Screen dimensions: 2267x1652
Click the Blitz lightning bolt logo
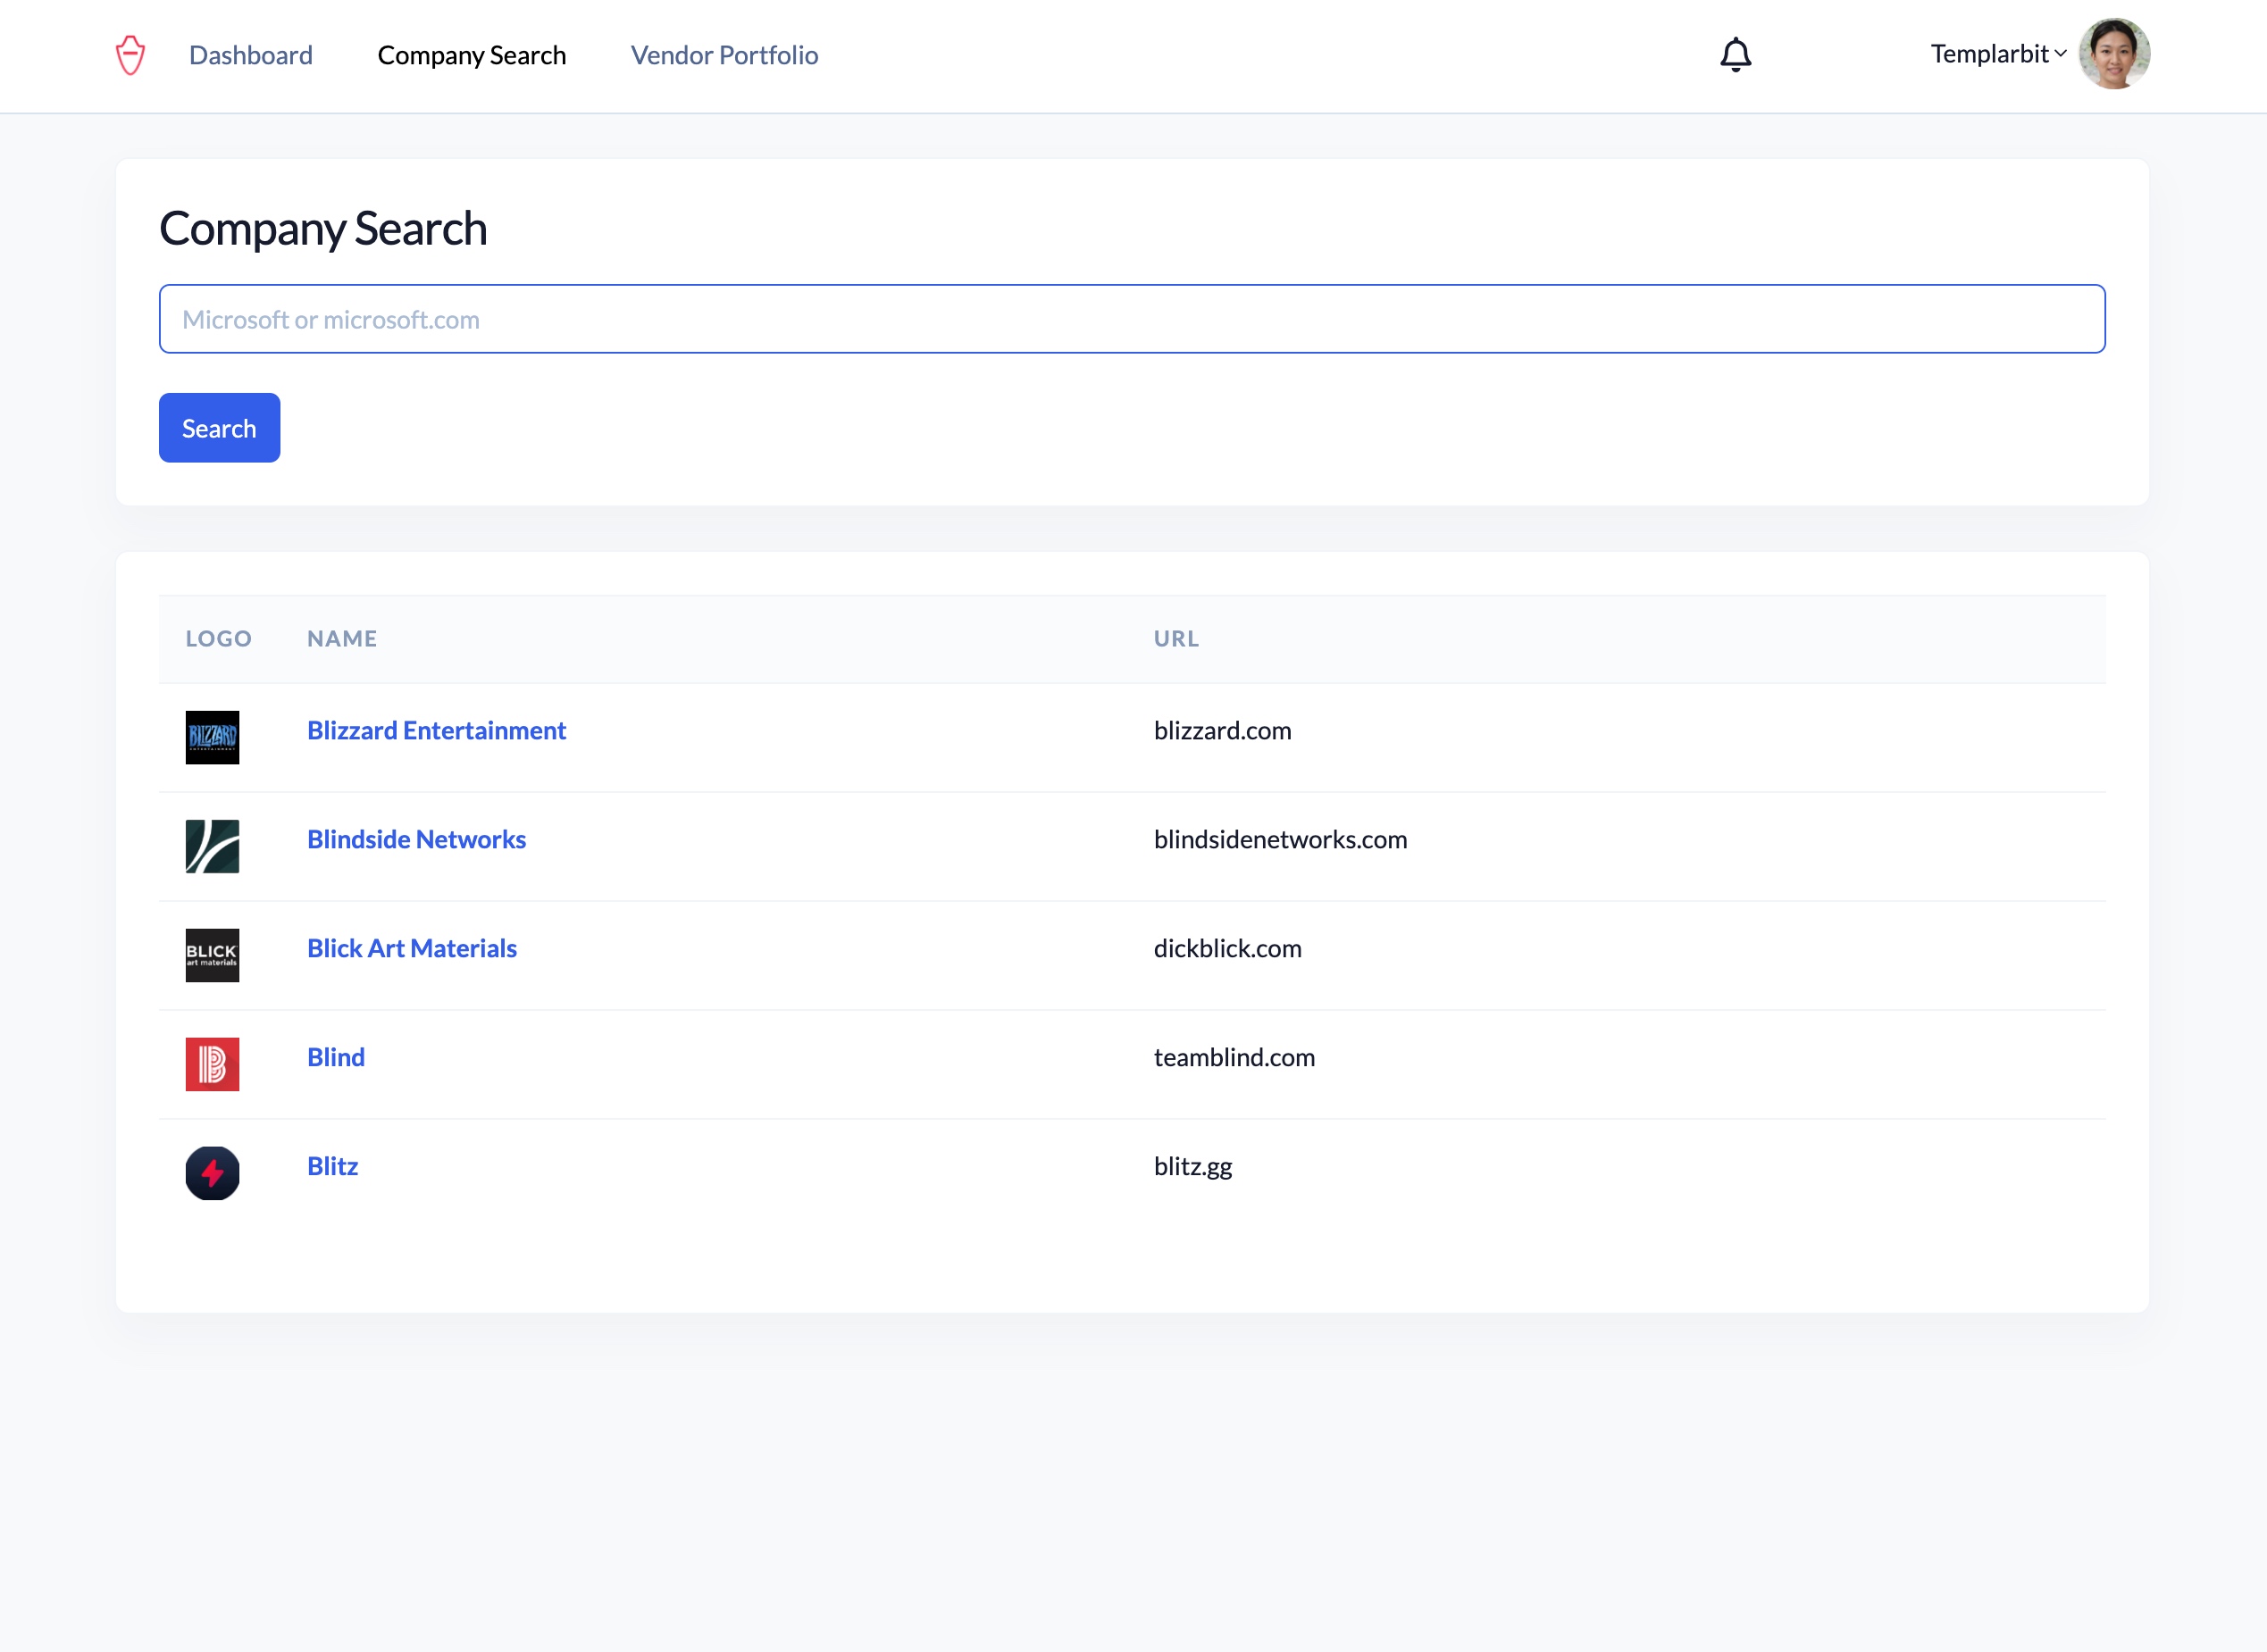tap(212, 1173)
